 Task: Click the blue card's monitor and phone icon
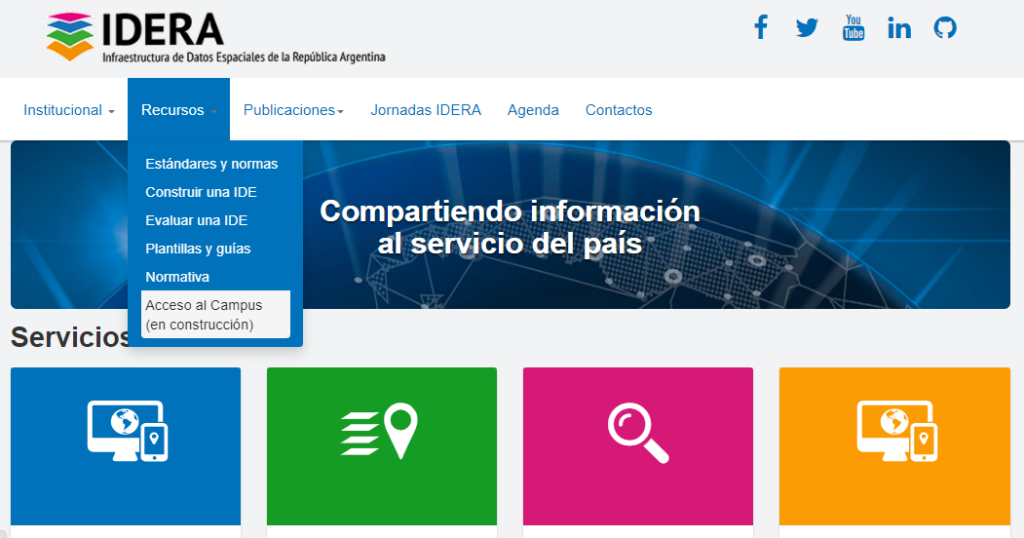pyautogui.click(x=127, y=431)
